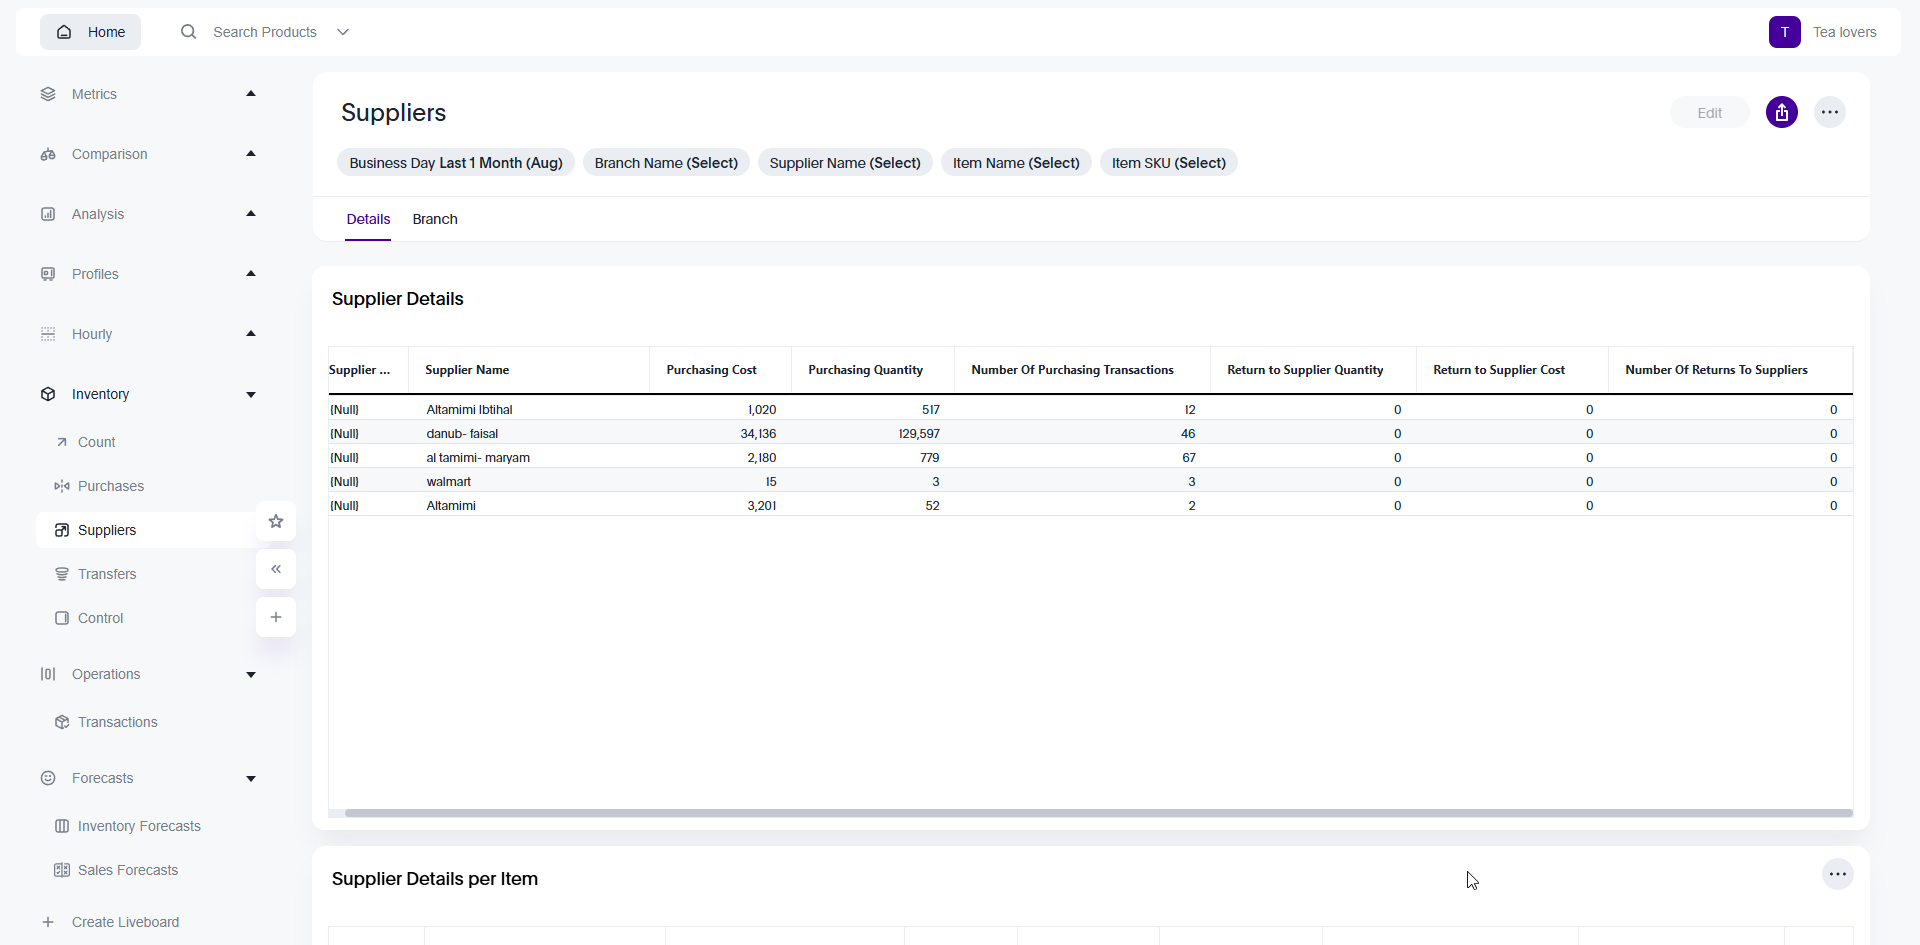Click the Home button
The width and height of the screenshot is (1920, 945).
pyautogui.click(x=91, y=32)
